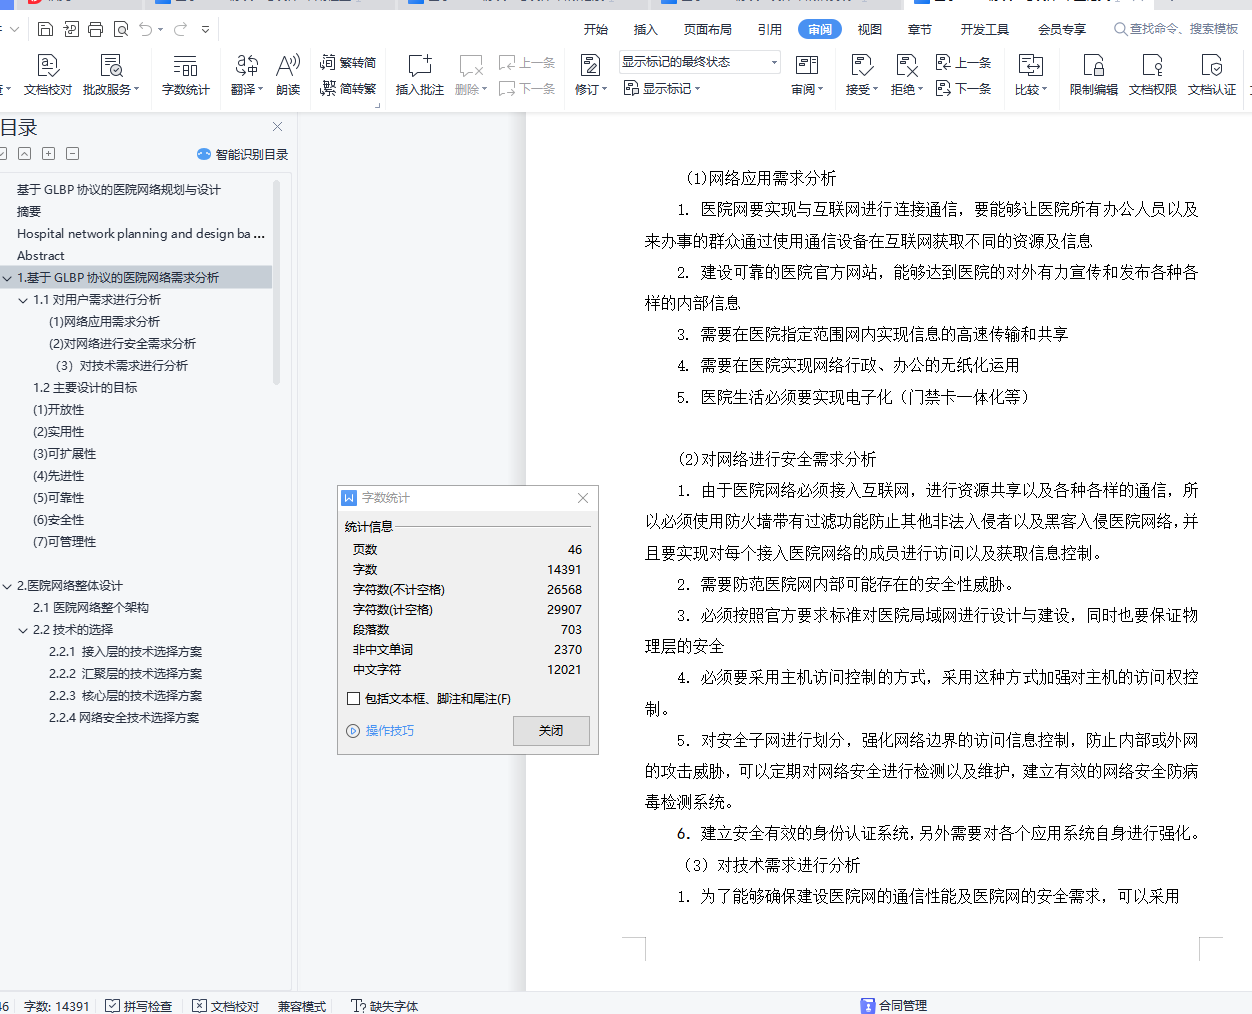
Task: Click the 拒绝 reject change icon
Action: [906, 66]
